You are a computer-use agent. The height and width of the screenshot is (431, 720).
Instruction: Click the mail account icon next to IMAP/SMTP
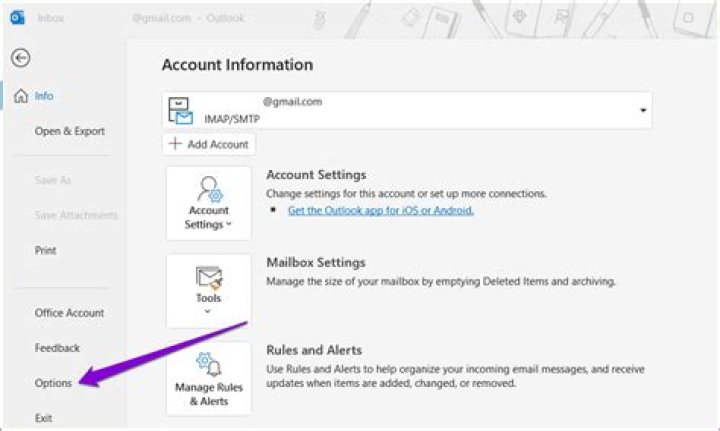[x=180, y=111]
